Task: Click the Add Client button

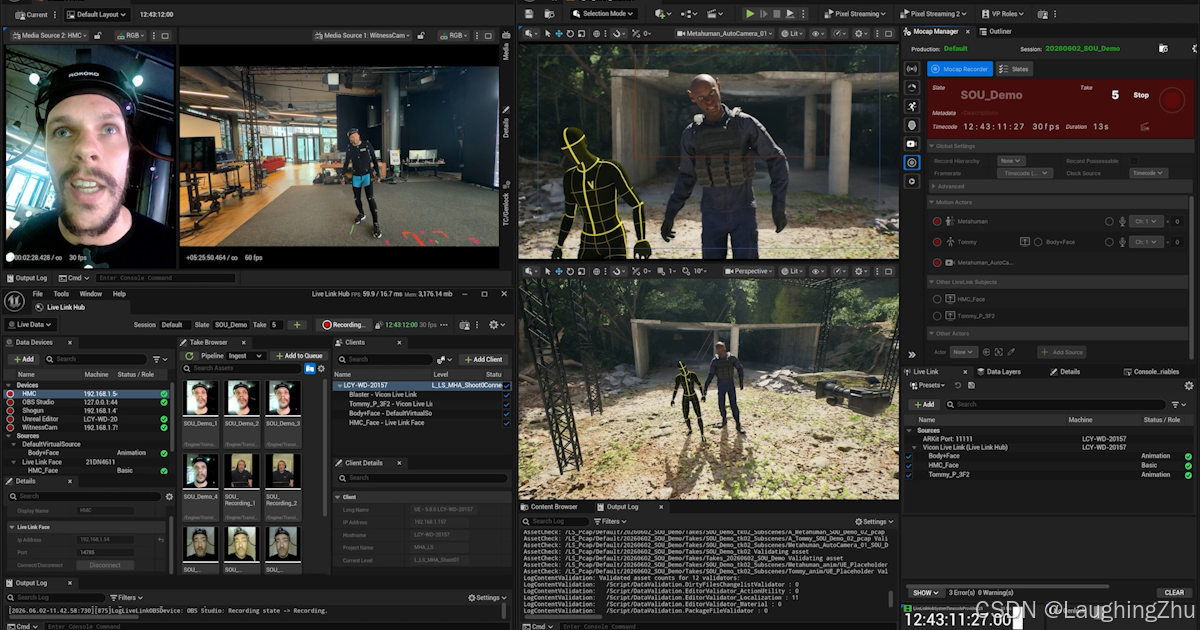Action: pyautogui.click(x=484, y=359)
